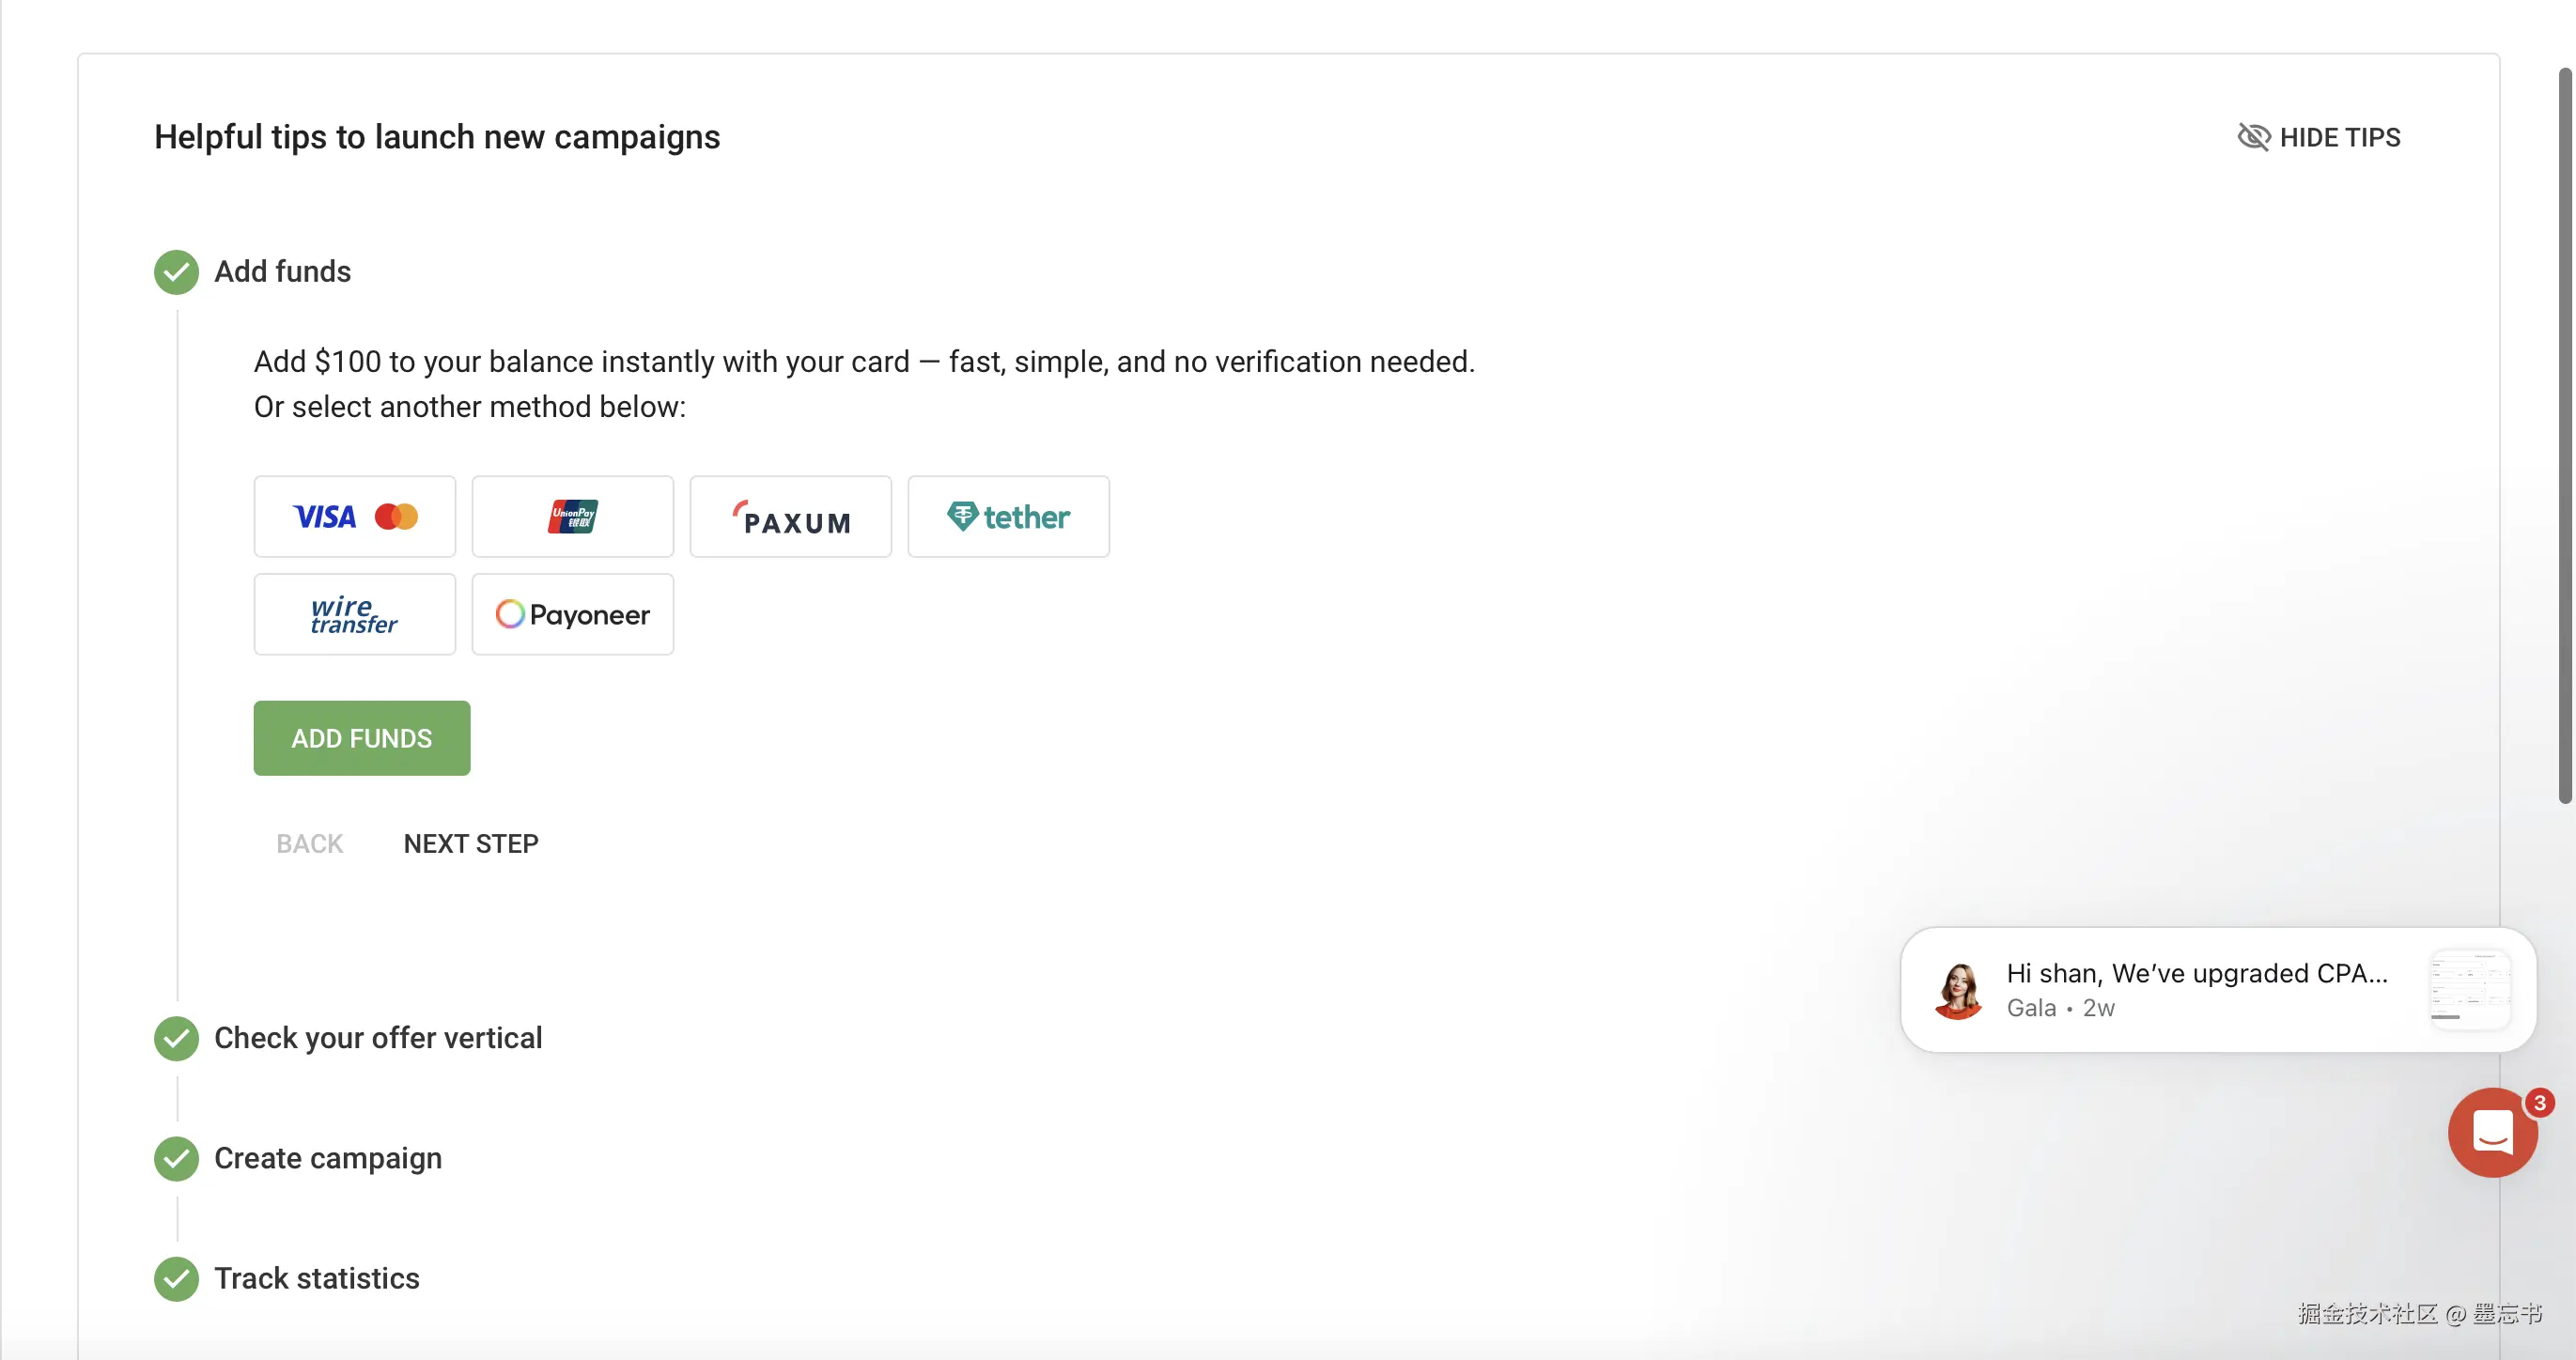This screenshot has width=2576, height=1360.
Task: Select Visa Mastercard payment method
Action: [354, 516]
